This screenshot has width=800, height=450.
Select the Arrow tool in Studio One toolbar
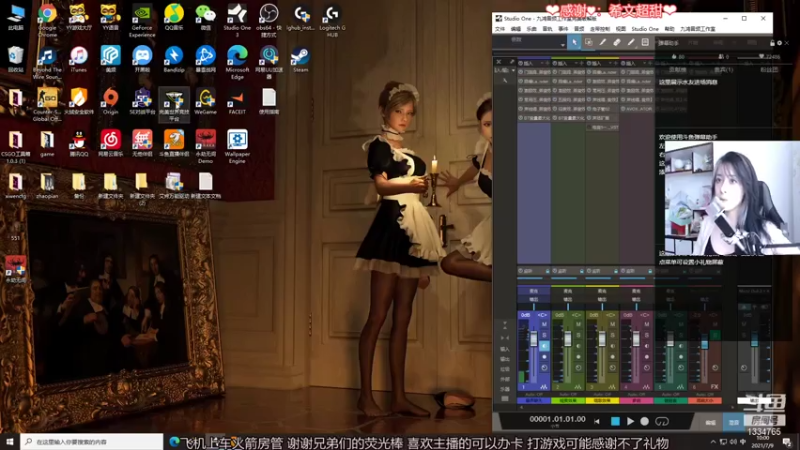pyautogui.click(x=574, y=43)
